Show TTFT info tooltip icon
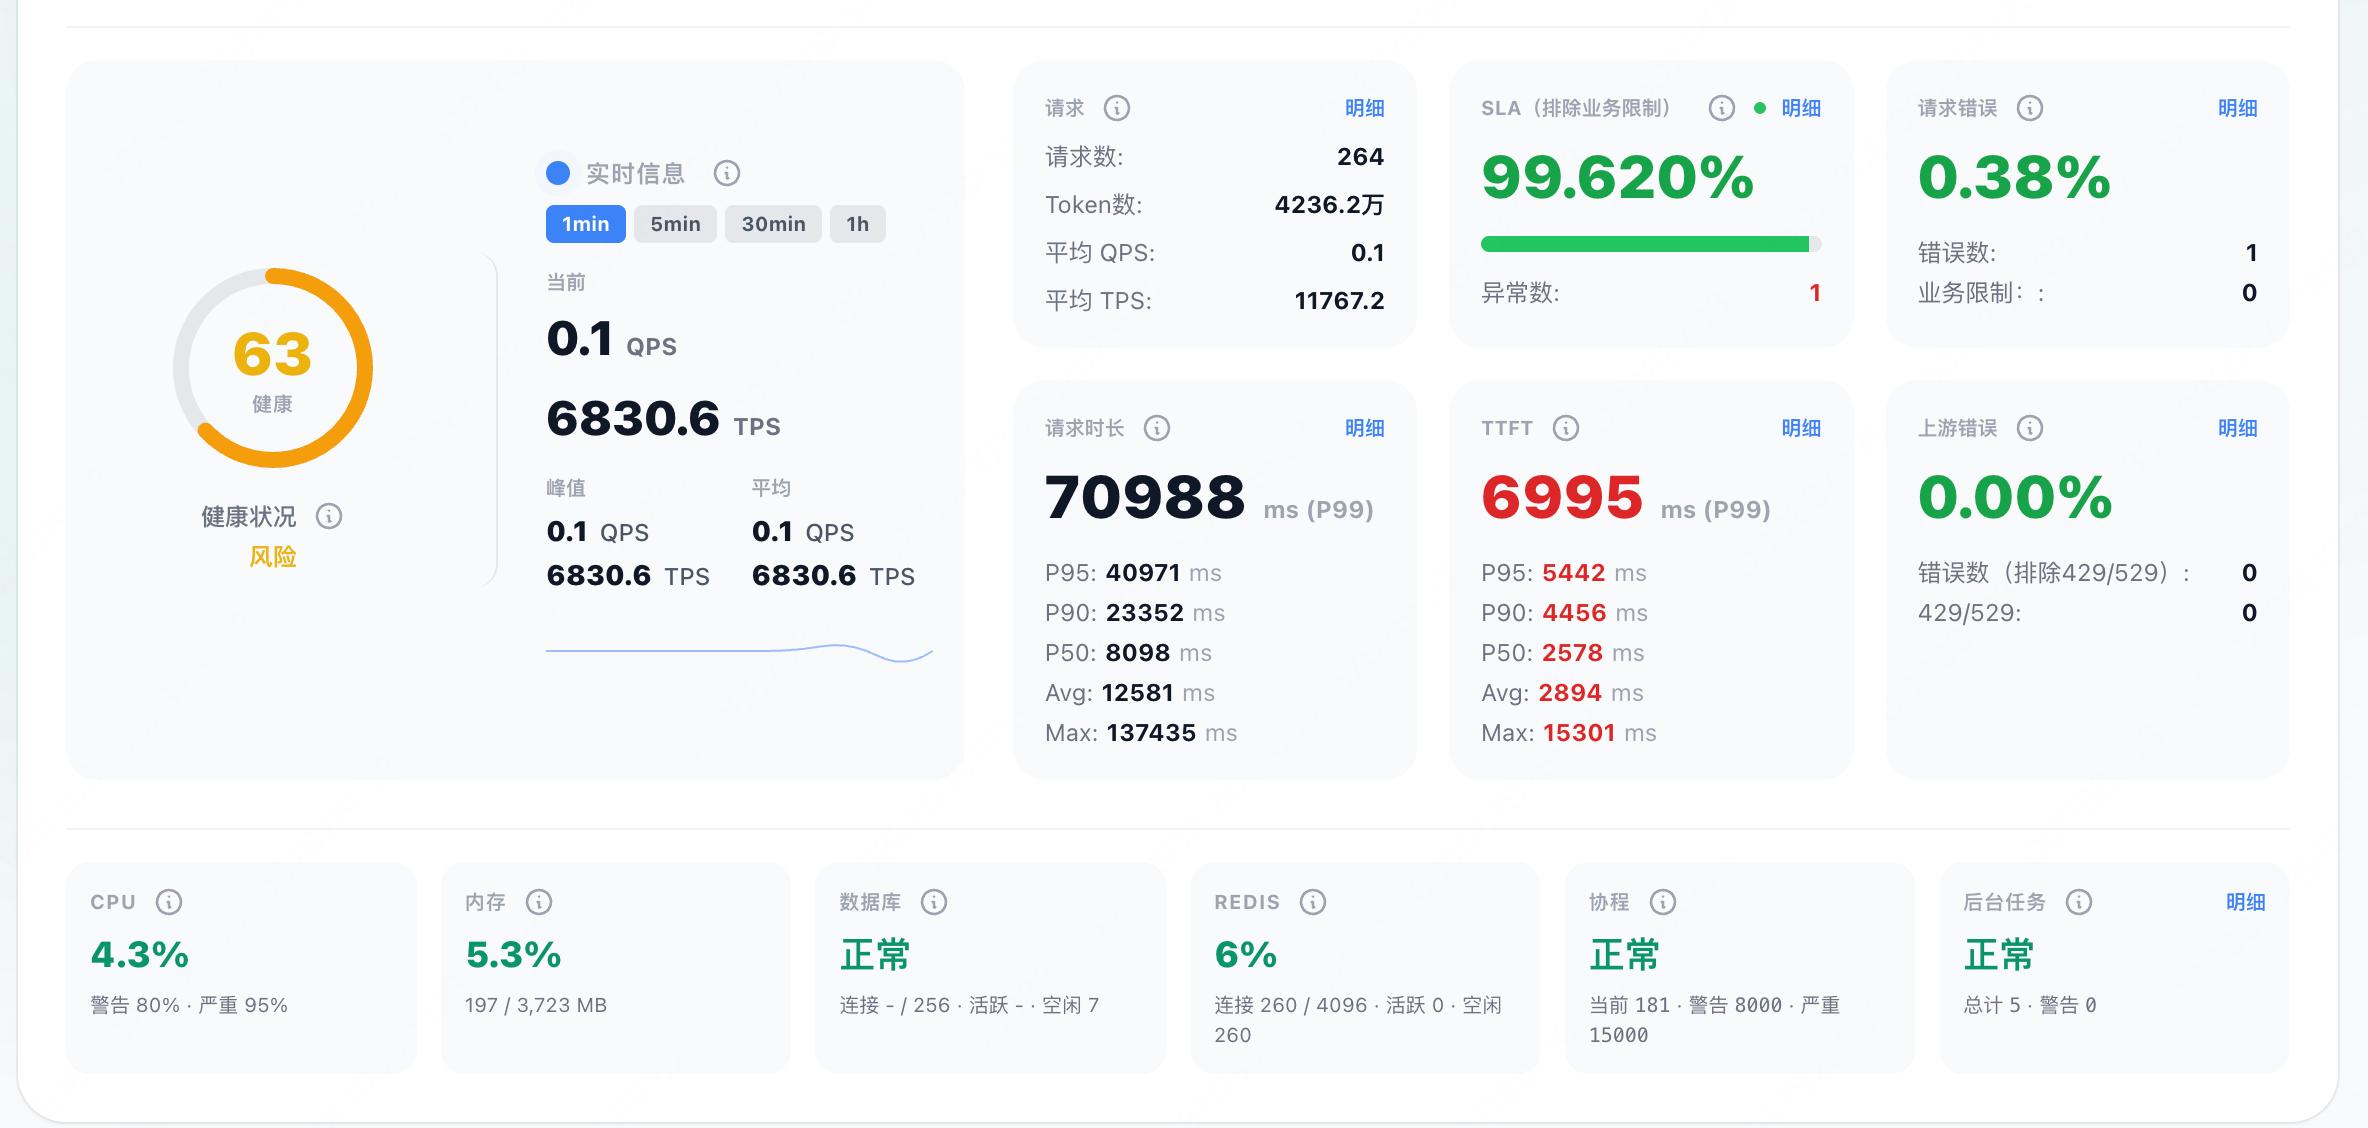2368x1128 pixels. tap(1566, 428)
